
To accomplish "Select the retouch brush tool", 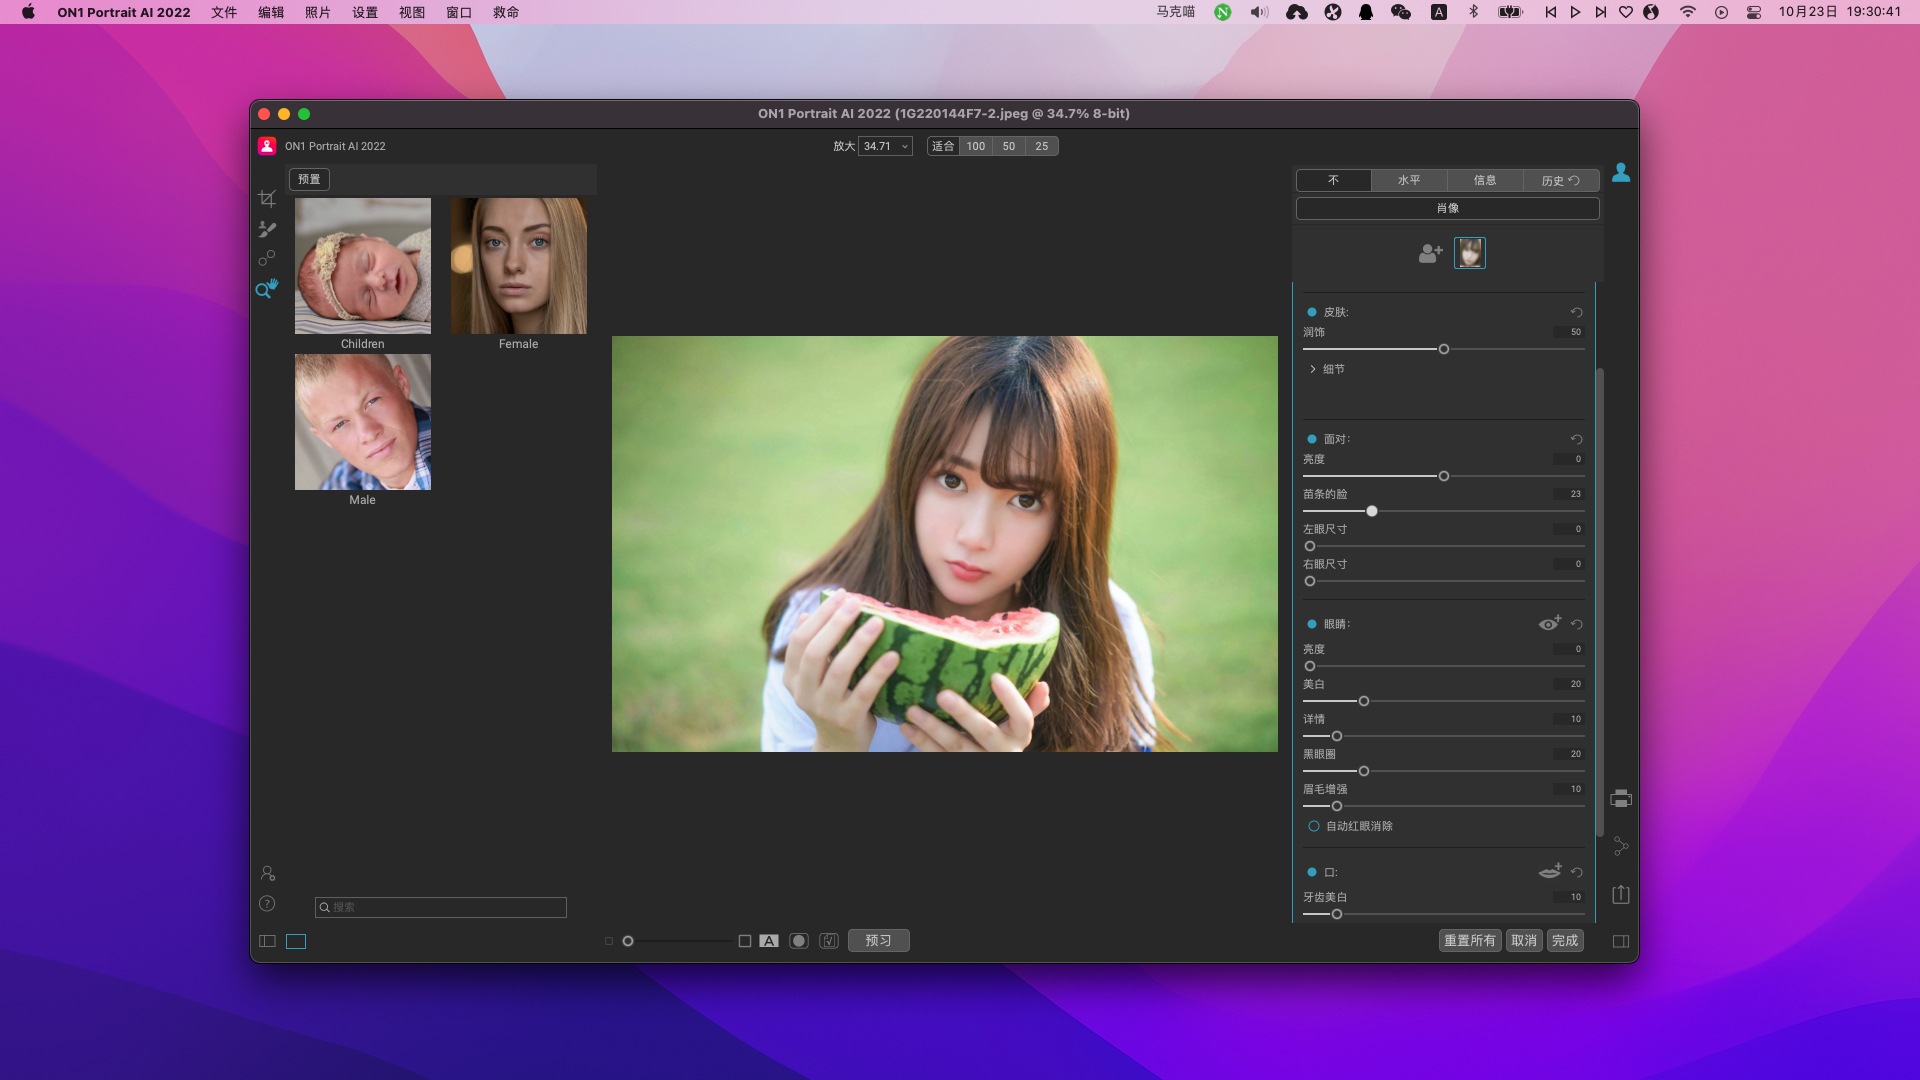I will 267,229.
